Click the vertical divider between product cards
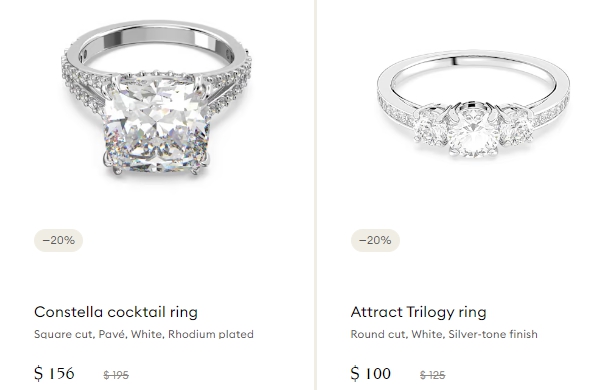This screenshot has width=606, height=390. click(x=316, y=195)
